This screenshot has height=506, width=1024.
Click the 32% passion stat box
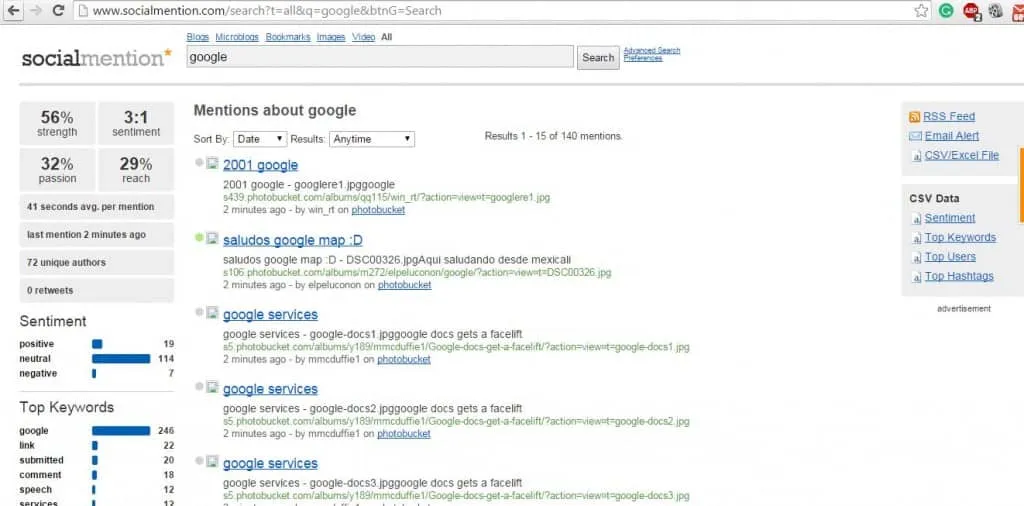(57, 170)
